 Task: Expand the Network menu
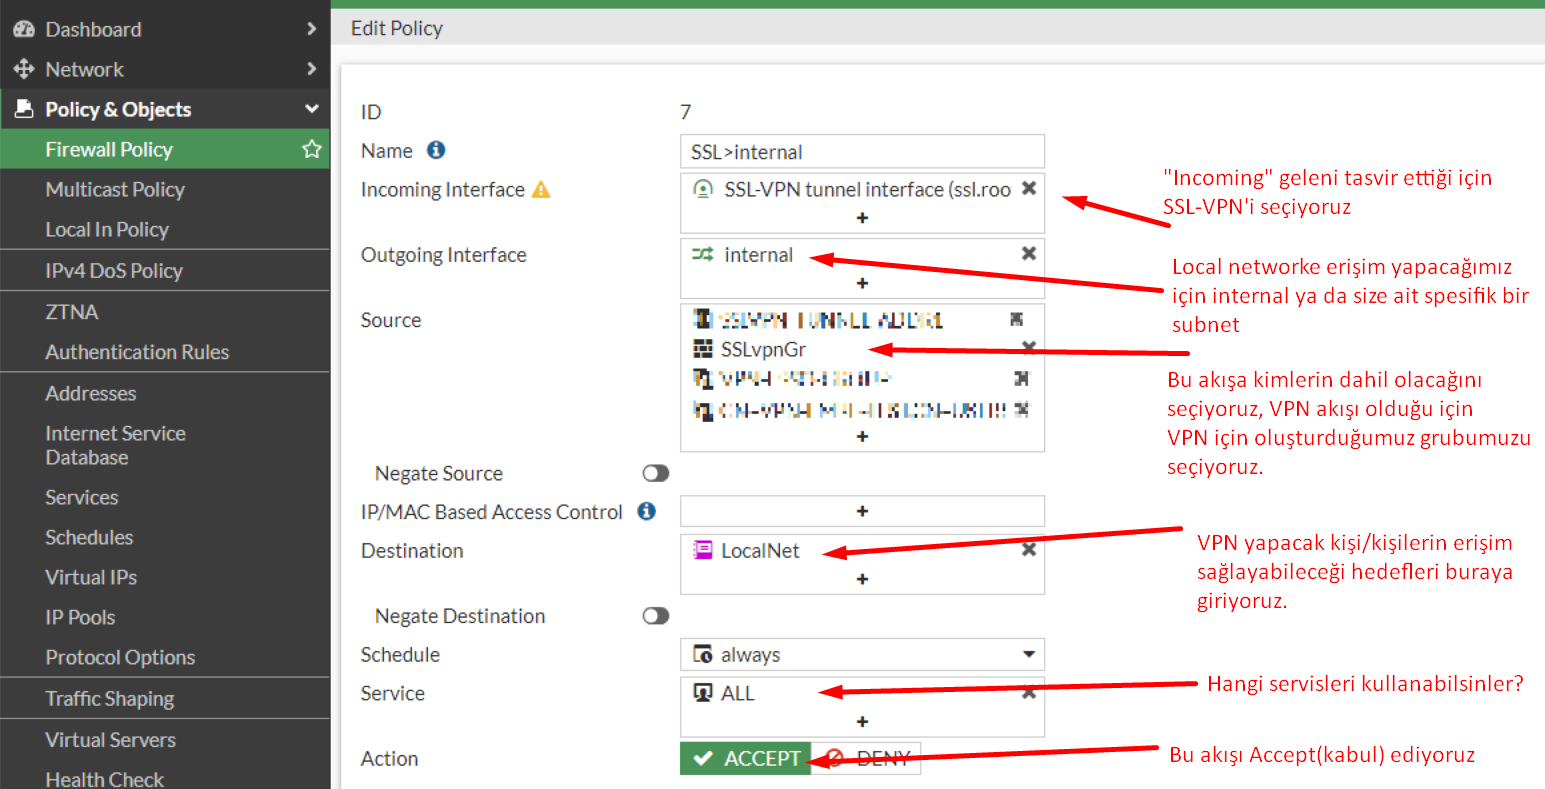click(x=311, y=69)
